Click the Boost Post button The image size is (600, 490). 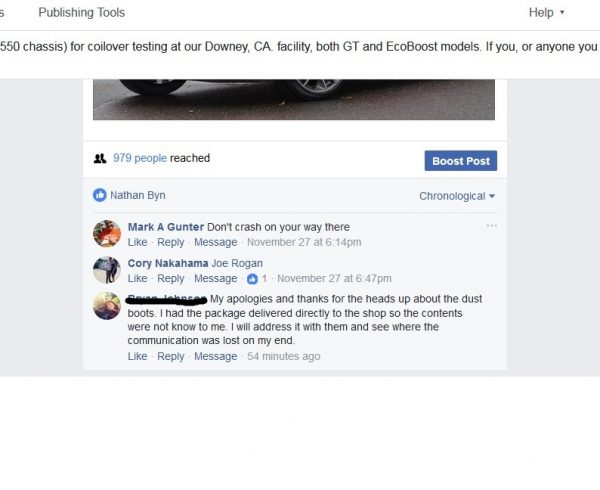461,161
